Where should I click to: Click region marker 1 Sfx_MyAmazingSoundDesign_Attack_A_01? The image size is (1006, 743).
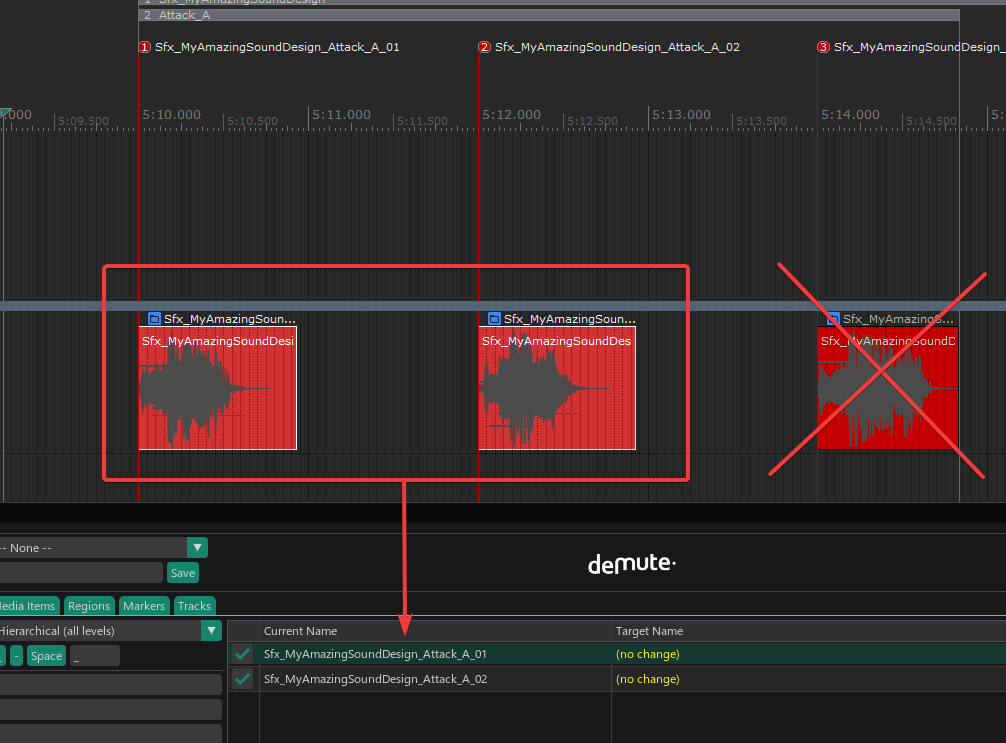(269, 47)
